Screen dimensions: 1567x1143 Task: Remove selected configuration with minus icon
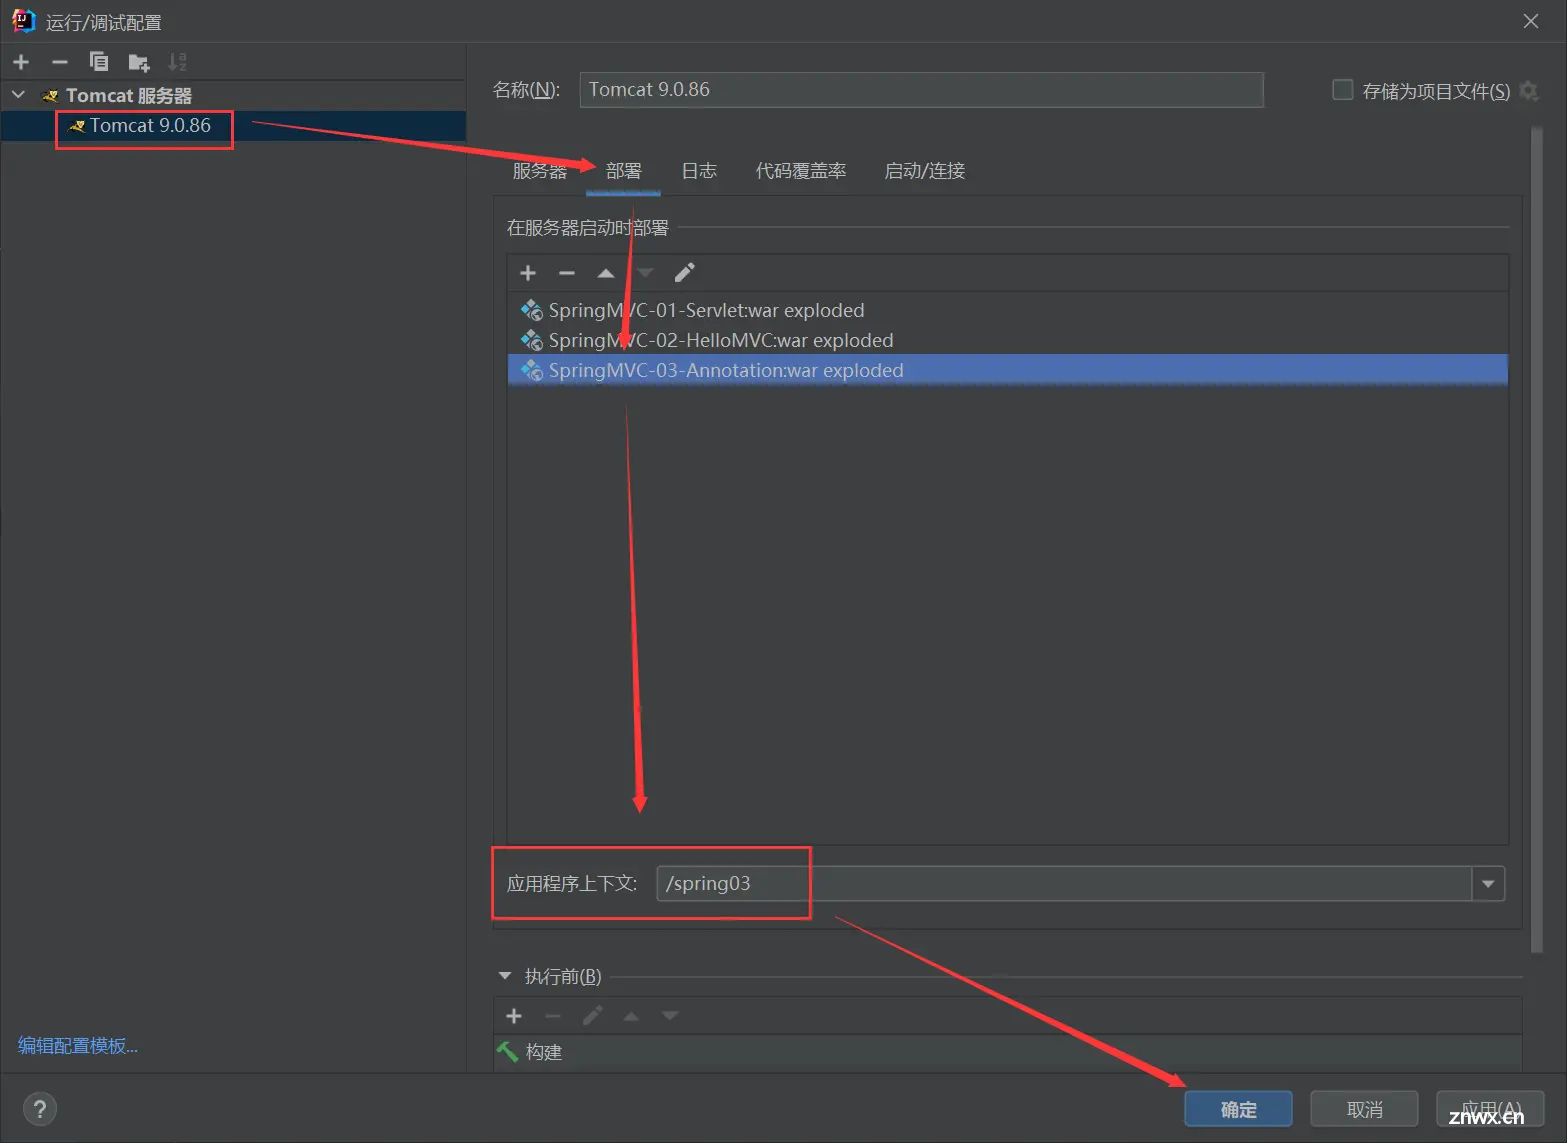tap(60, 62)
